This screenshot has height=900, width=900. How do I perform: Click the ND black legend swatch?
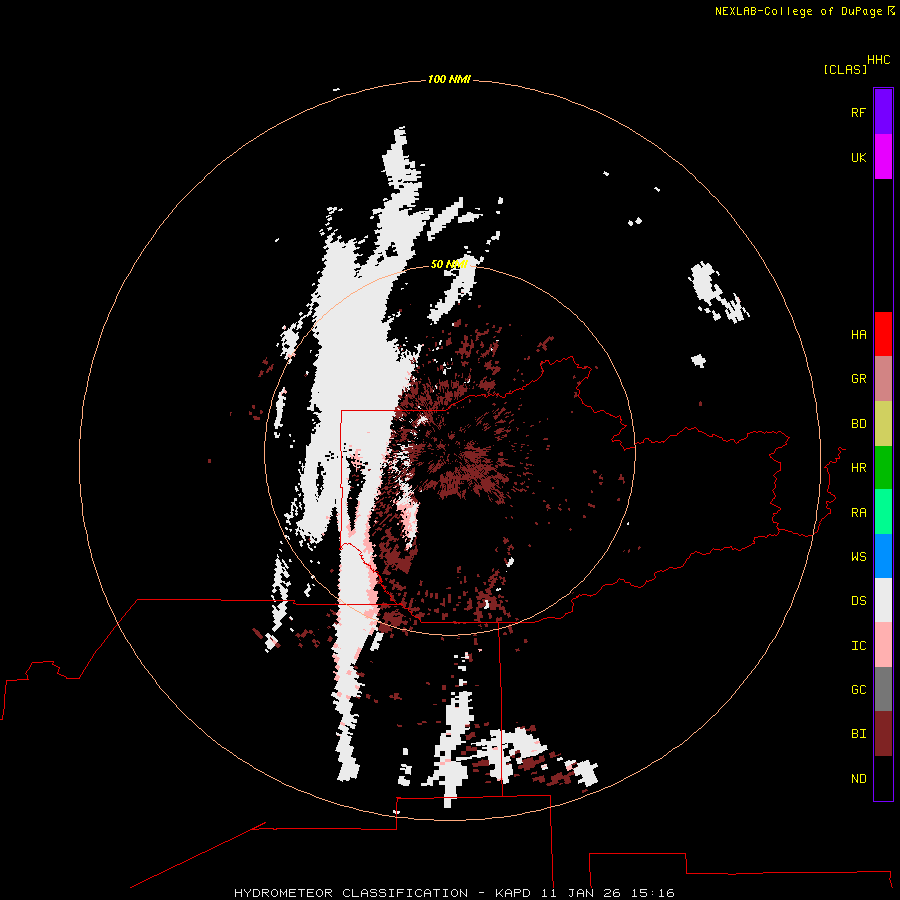pos(883,778)
